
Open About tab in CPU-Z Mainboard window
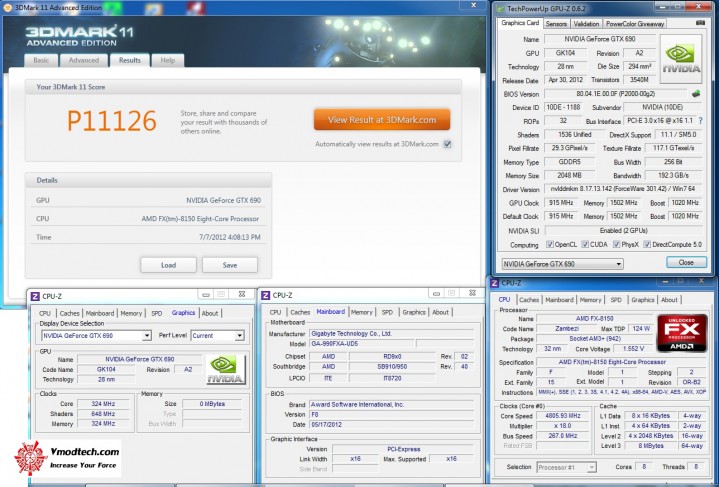click(x=441, y=312)
